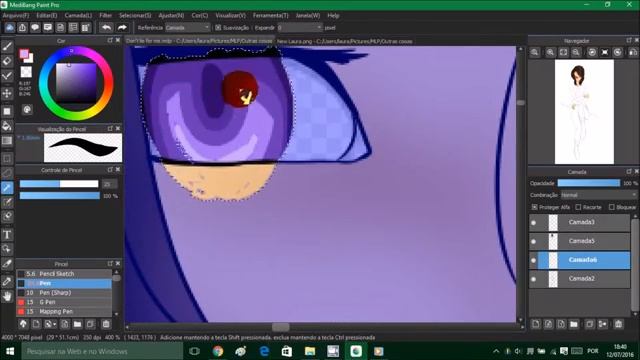Select the Eraser tool
The height and width of the screenshot is (360, 640).
7,61
